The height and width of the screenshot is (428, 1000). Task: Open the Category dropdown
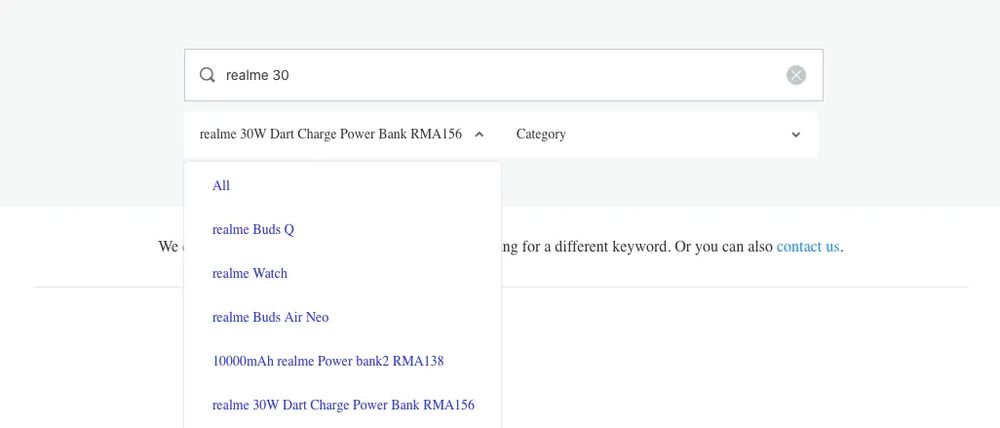coord(660,134)
